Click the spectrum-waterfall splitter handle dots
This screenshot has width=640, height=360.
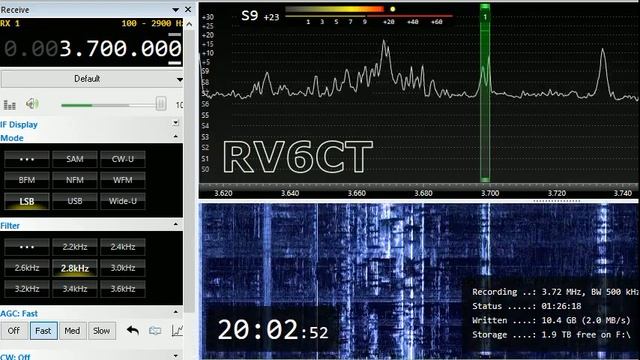coord(556,201)
